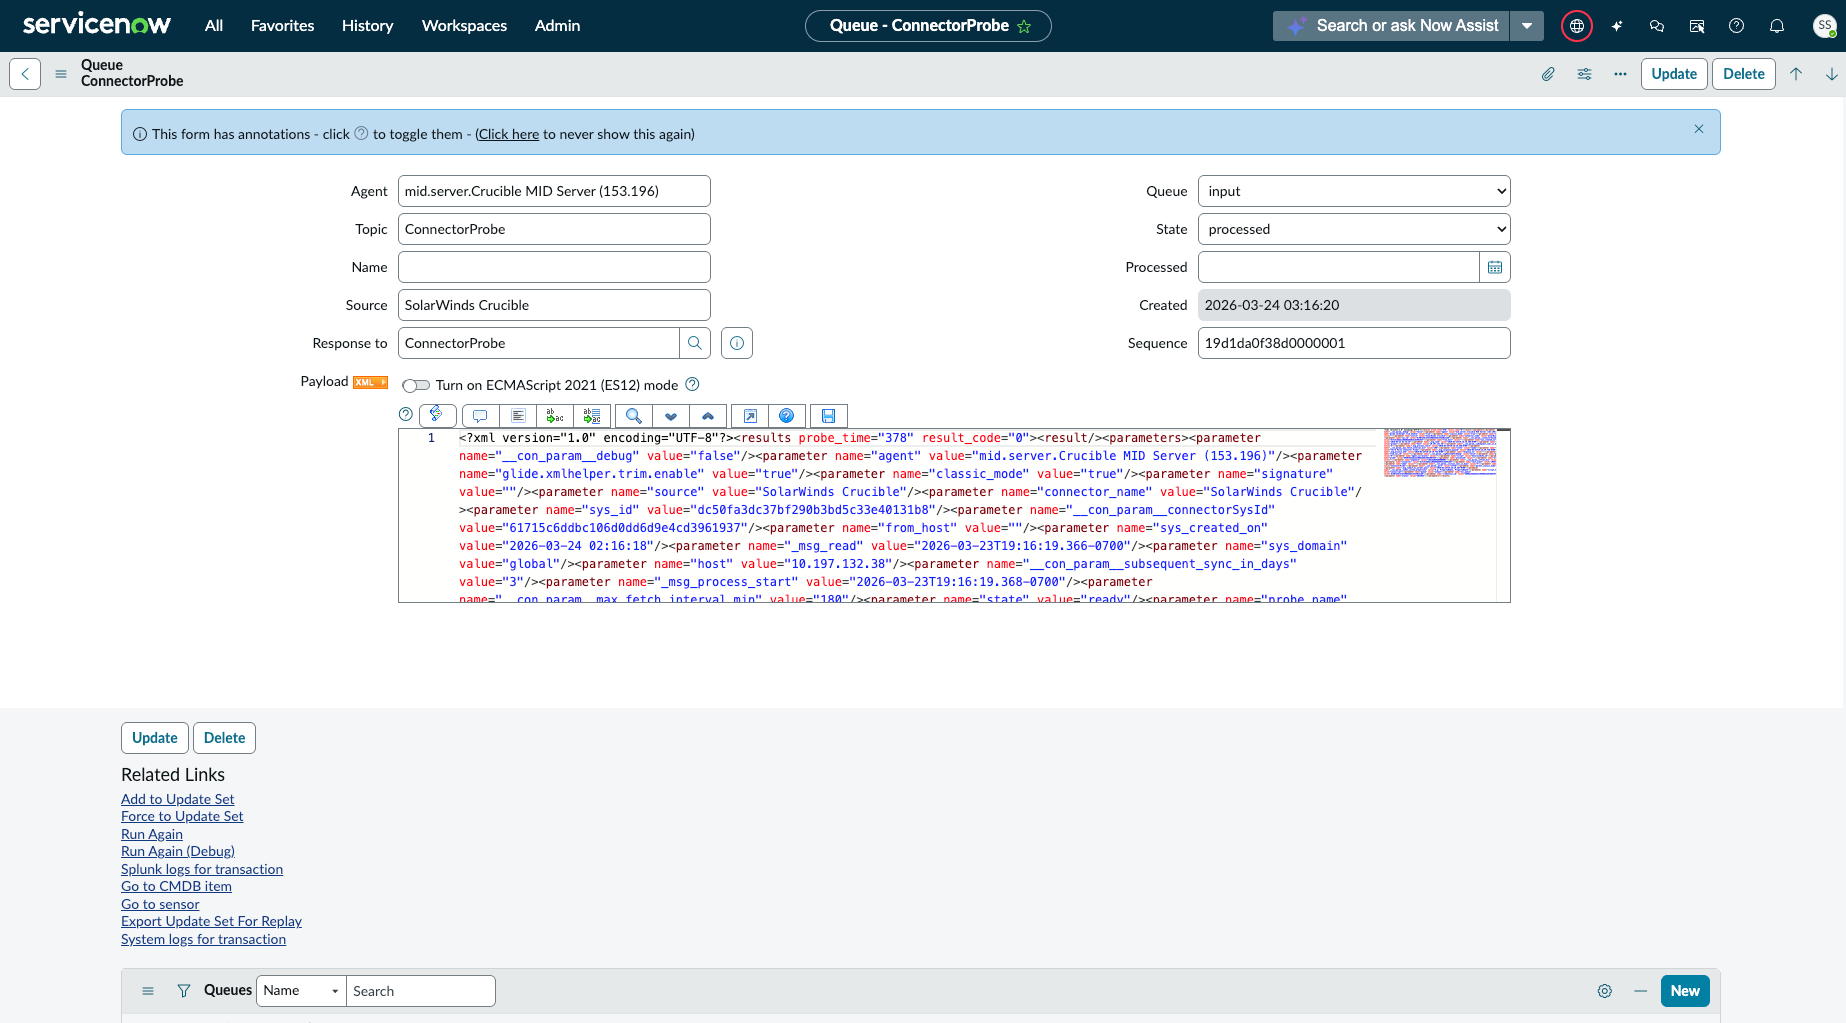This screenshot has height=1023, width=1846.
Task: Save payload with the floppy disk icon
Action: pos(829,415)
